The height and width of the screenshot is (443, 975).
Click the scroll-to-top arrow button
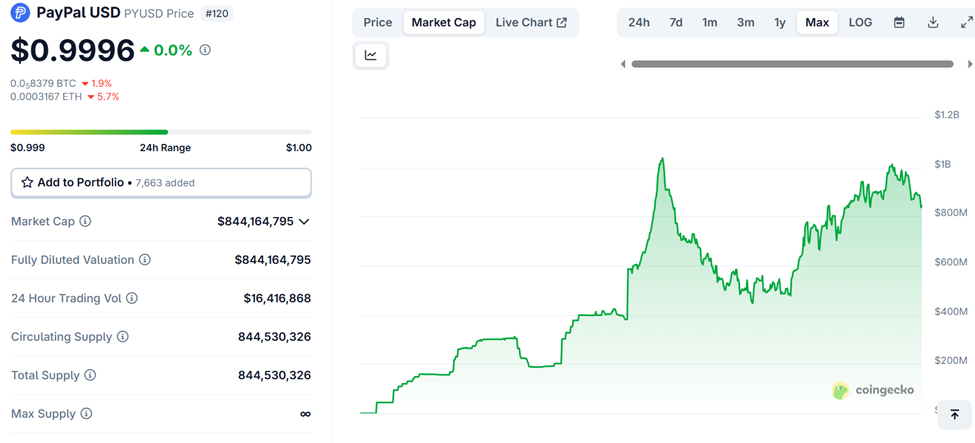954,414
